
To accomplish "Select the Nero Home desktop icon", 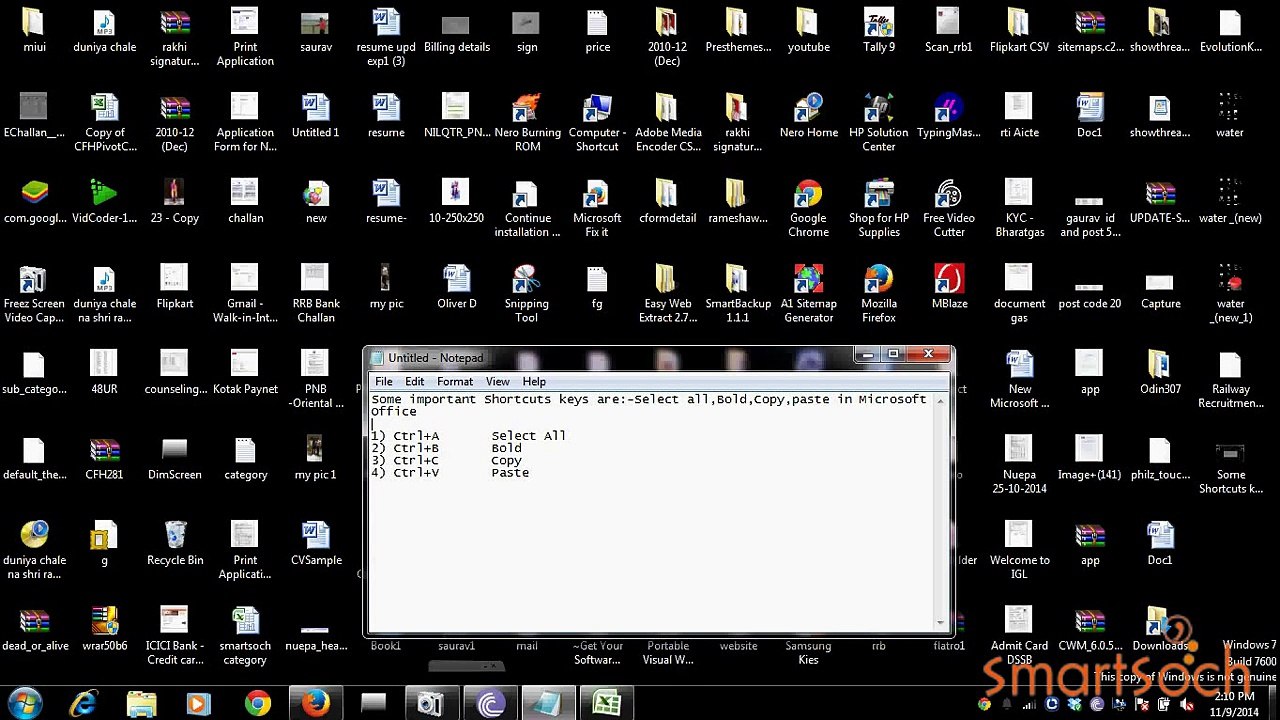I will click(808, 116).
